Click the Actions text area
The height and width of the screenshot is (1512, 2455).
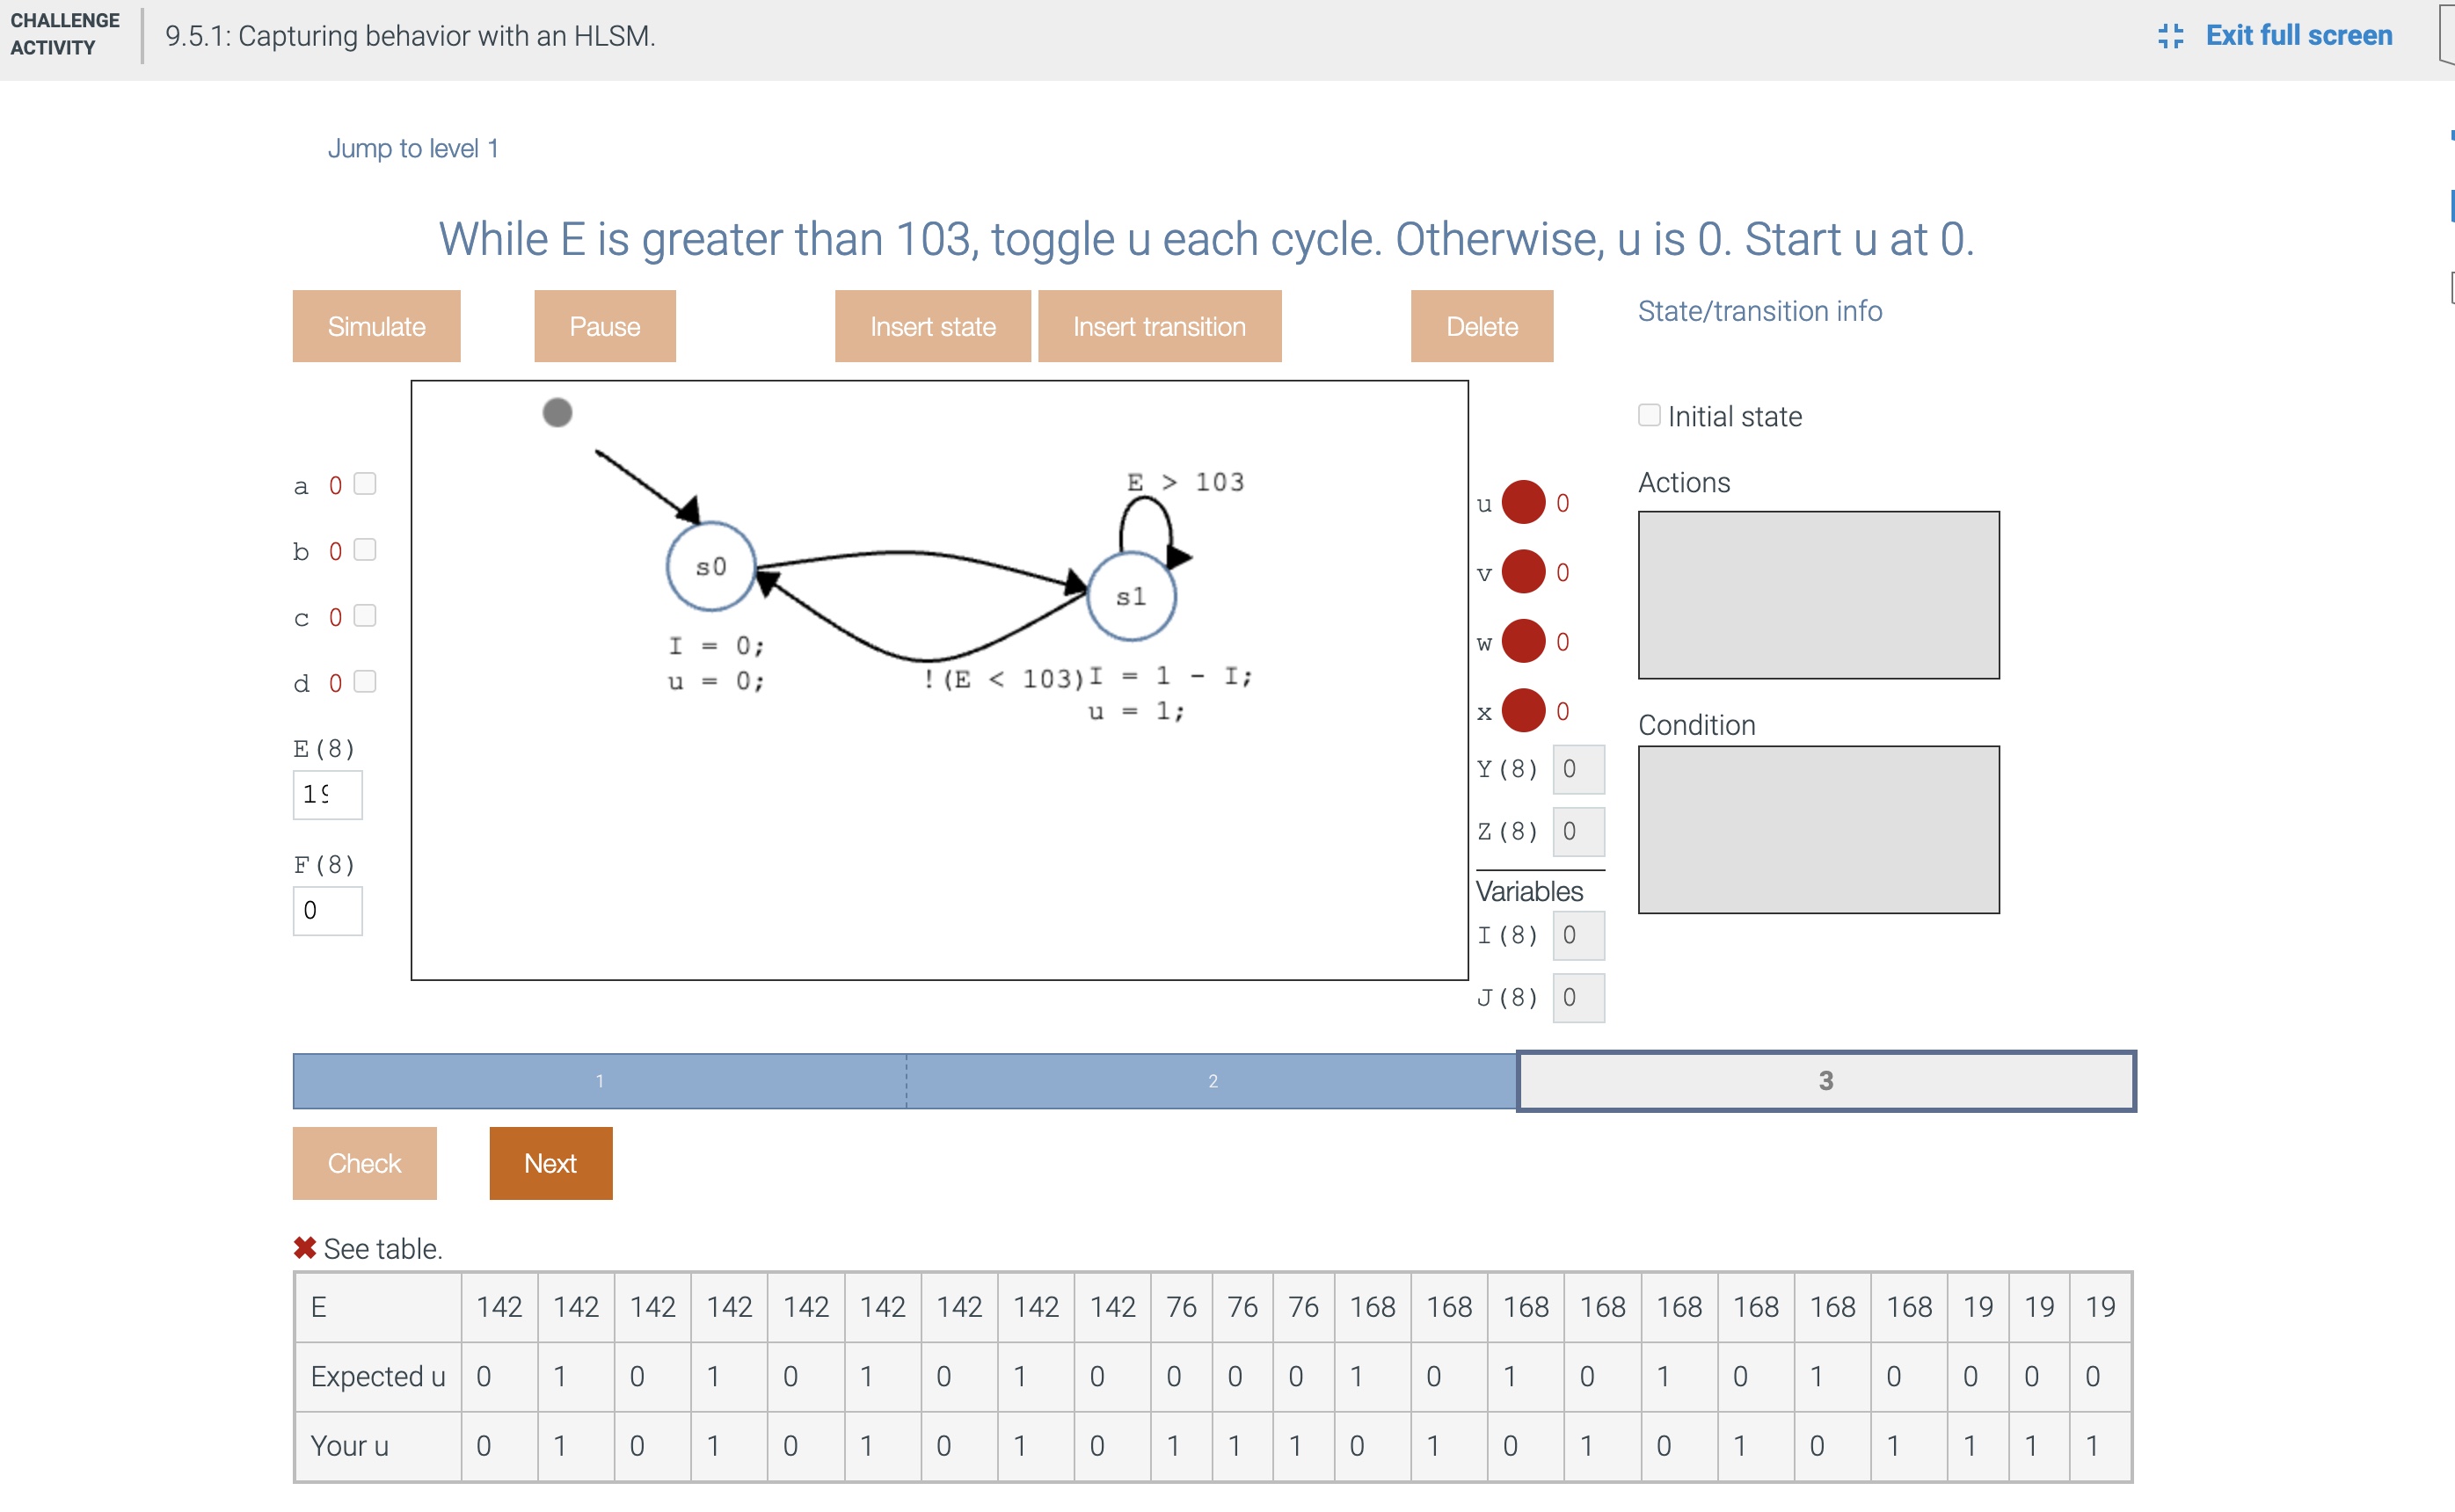1818,595
